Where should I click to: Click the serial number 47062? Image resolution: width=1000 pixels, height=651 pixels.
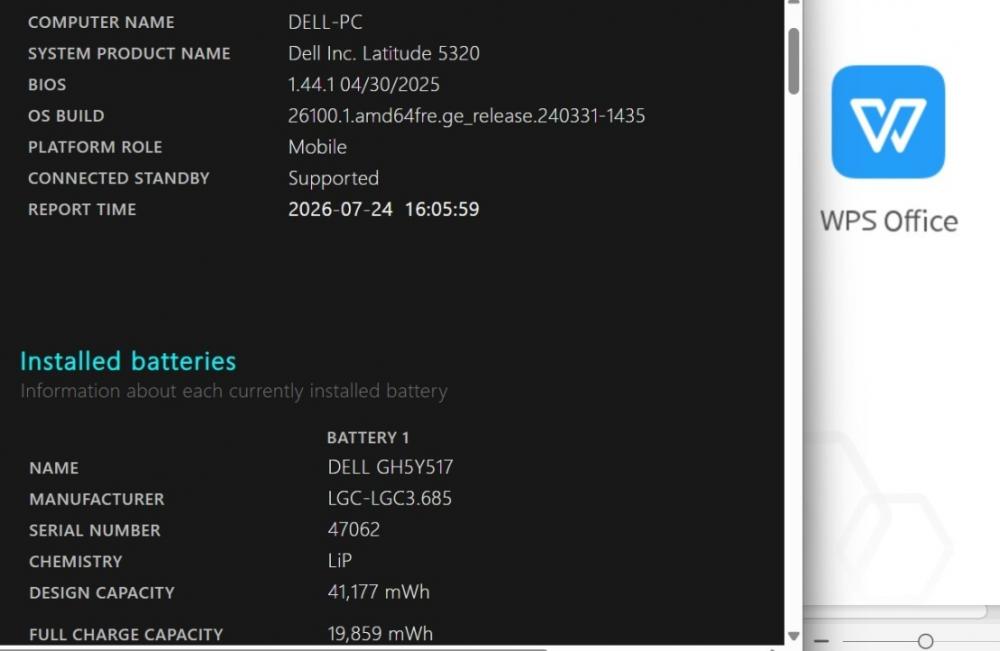[354, 530]
